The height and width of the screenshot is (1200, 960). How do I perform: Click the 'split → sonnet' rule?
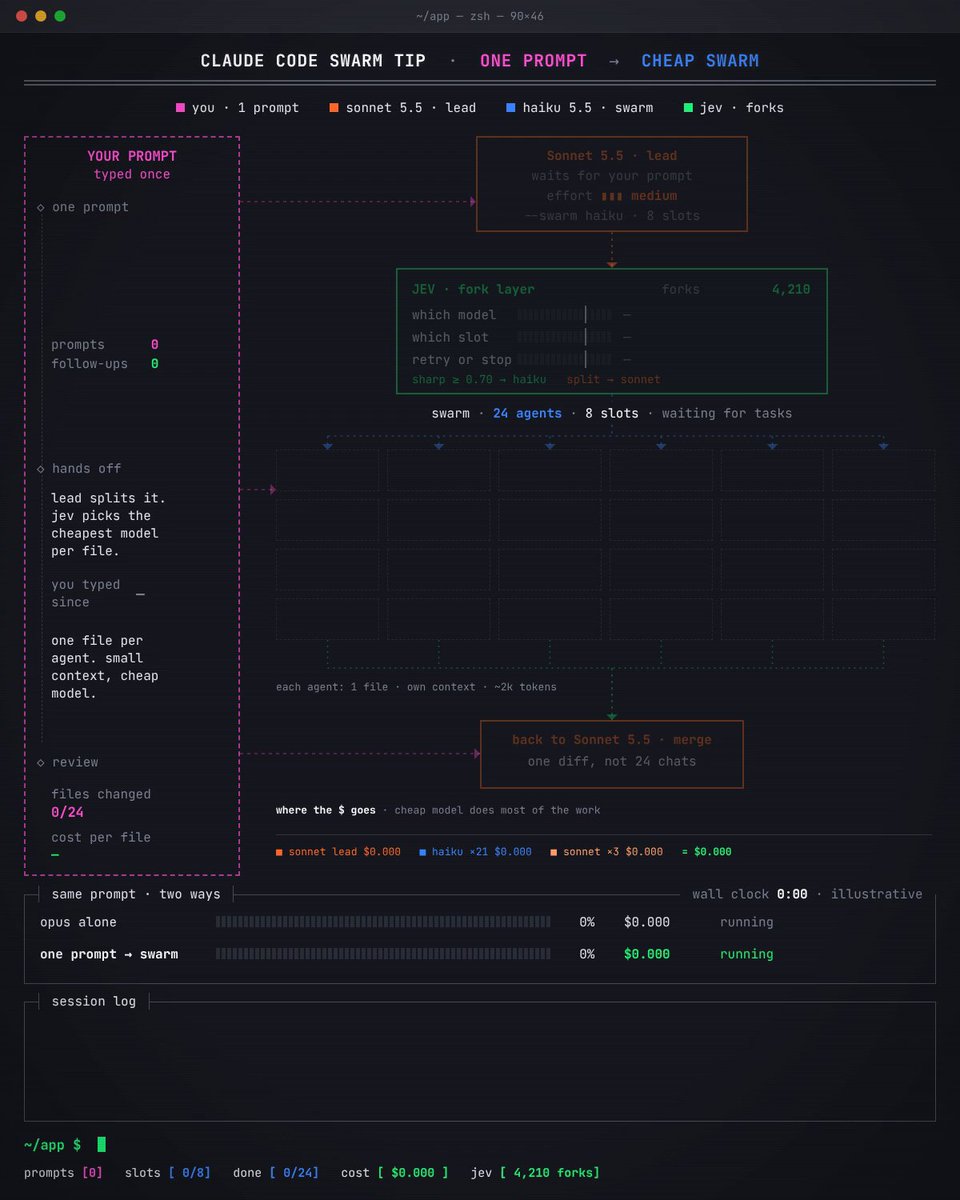[613, 380]
